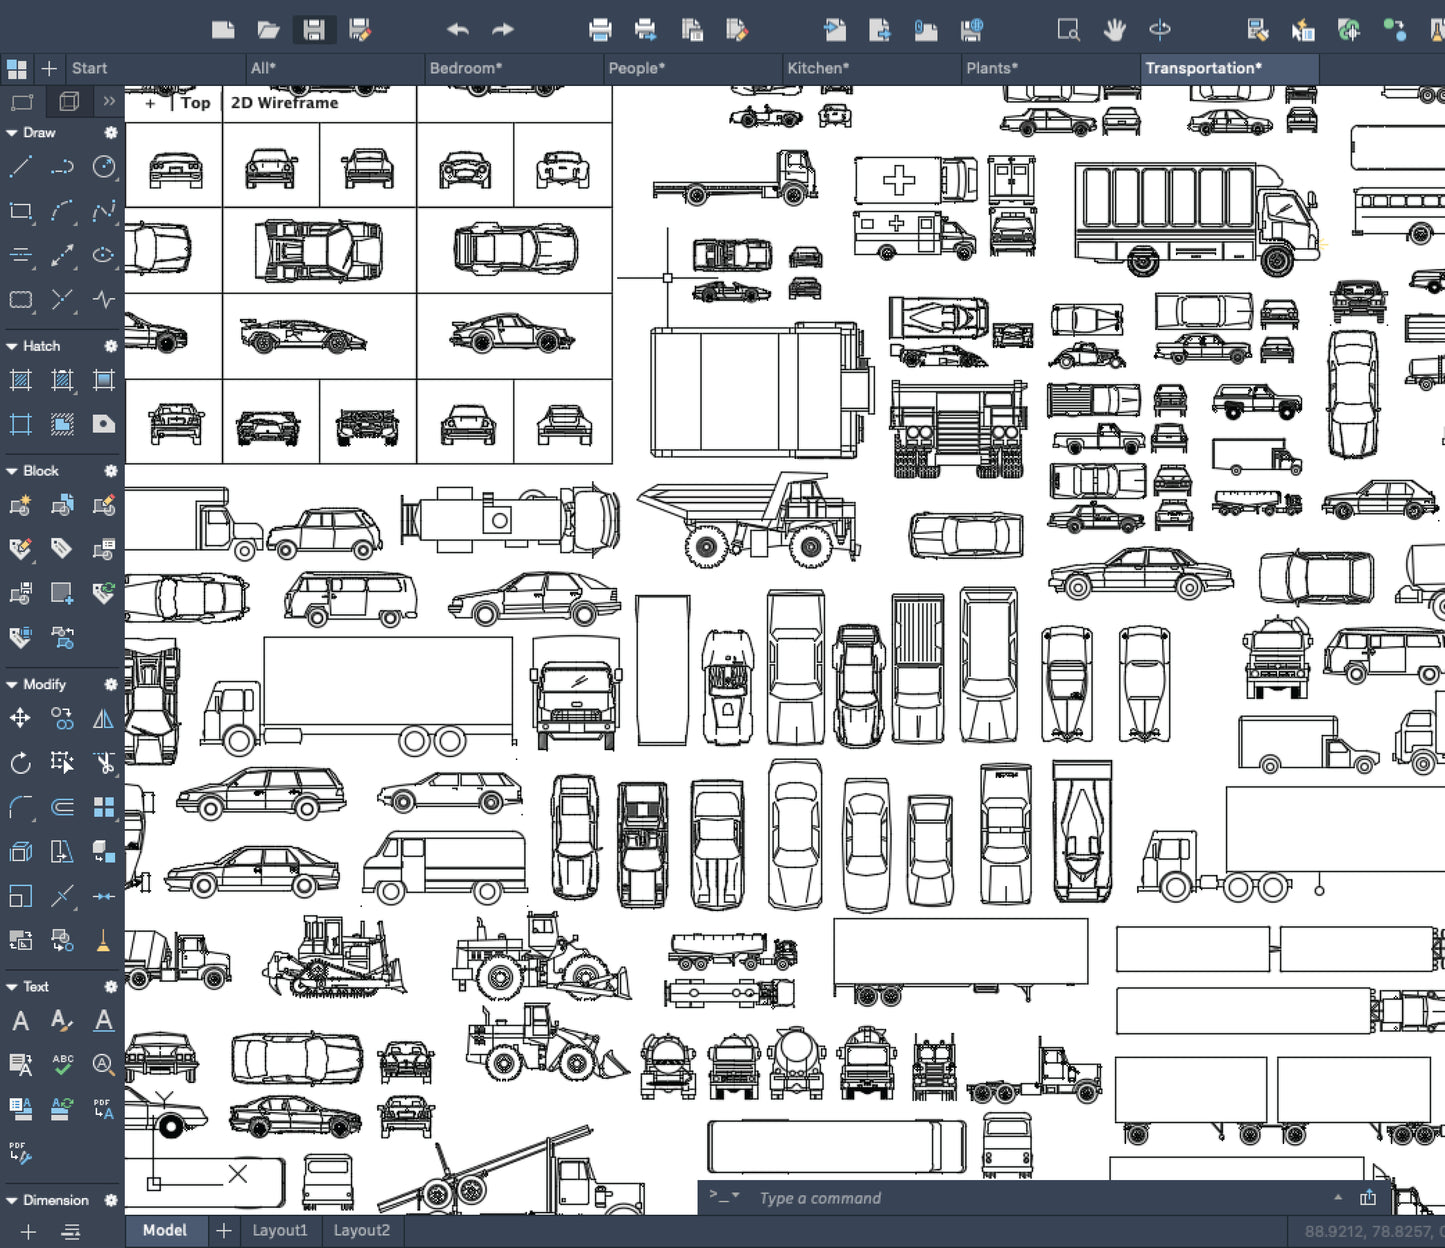Switch to the Bedroom* drawing tab
1445x1248 pixels.
point(513,69)
